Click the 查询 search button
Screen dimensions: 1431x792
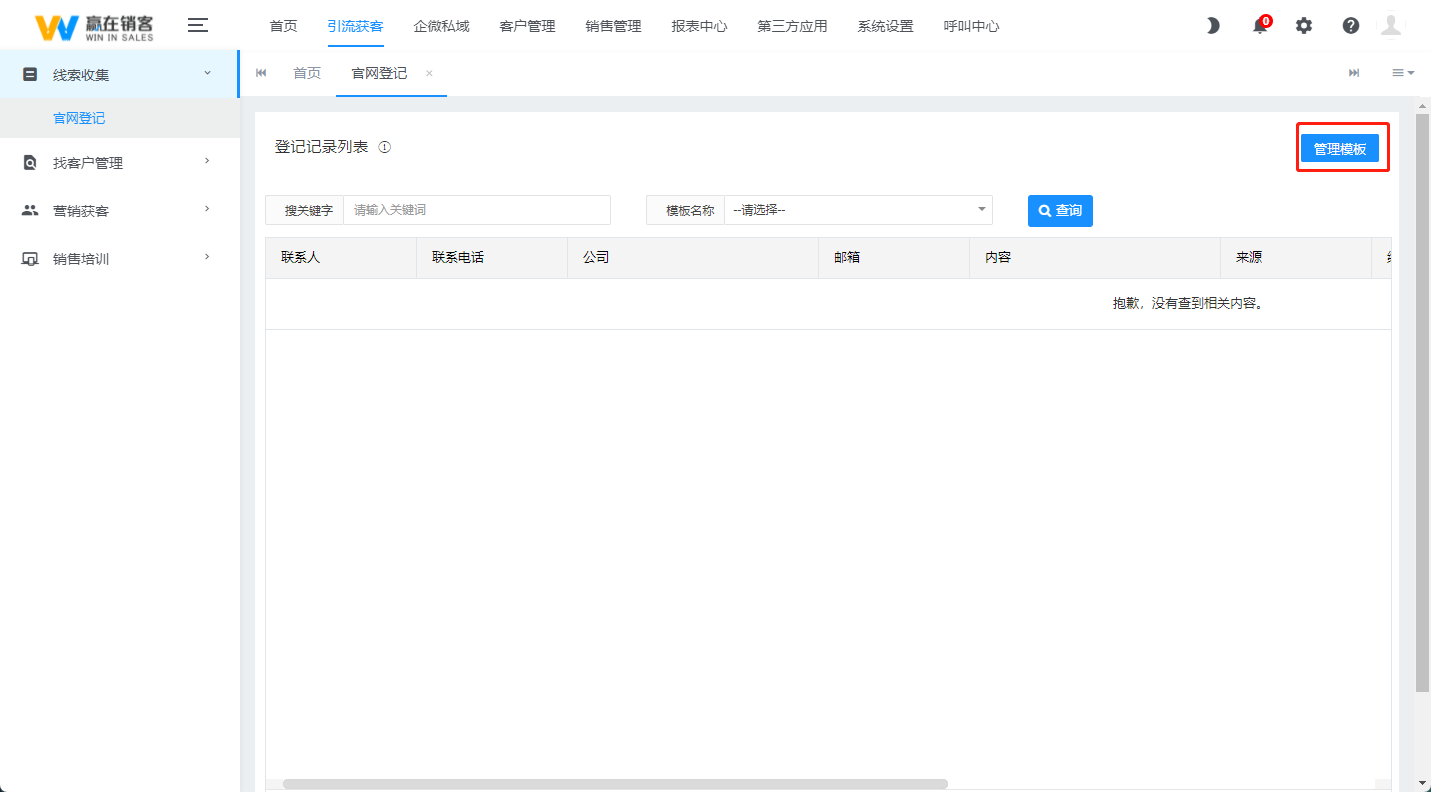(x=1060, y=210)
